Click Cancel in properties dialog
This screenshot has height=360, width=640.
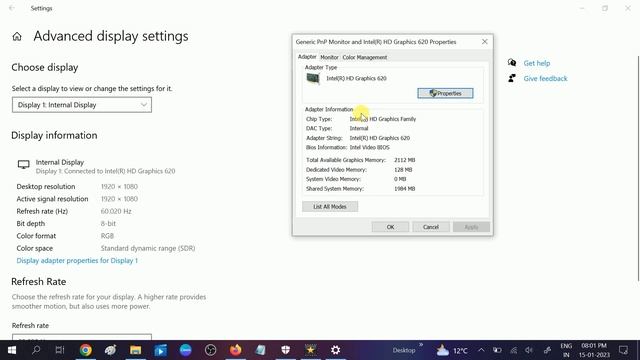[x=431, y=227]
